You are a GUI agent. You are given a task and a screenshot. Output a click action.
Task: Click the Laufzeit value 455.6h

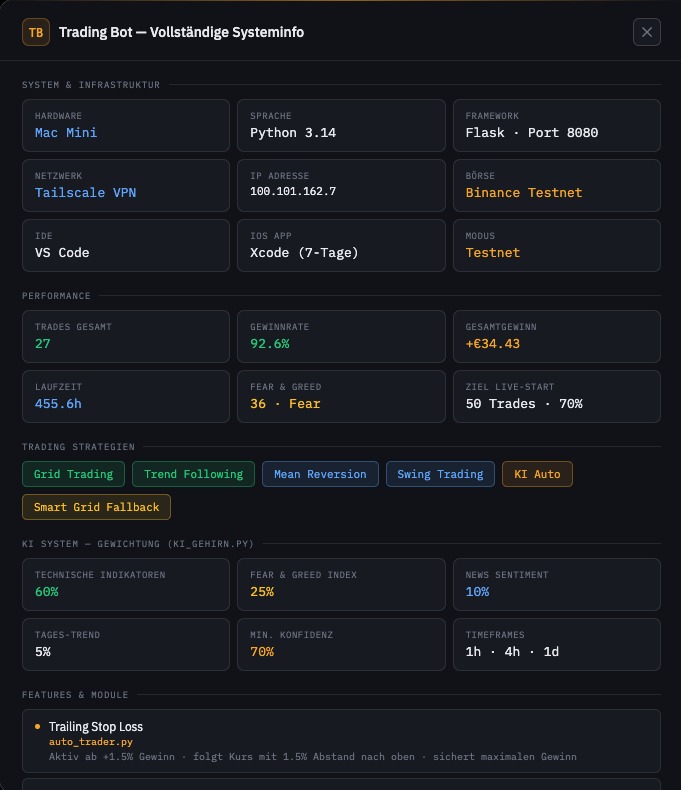pyautogui.click(x=58, y=404)
